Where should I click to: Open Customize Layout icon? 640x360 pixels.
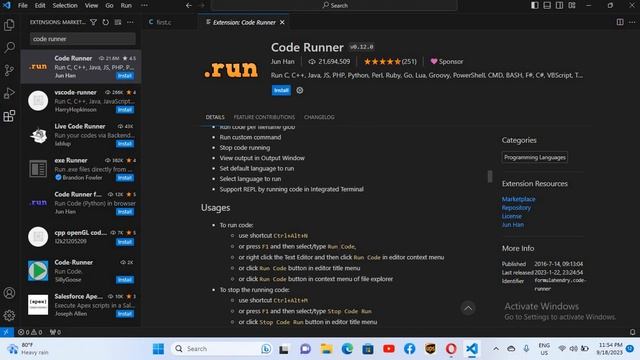click(572, 5)
